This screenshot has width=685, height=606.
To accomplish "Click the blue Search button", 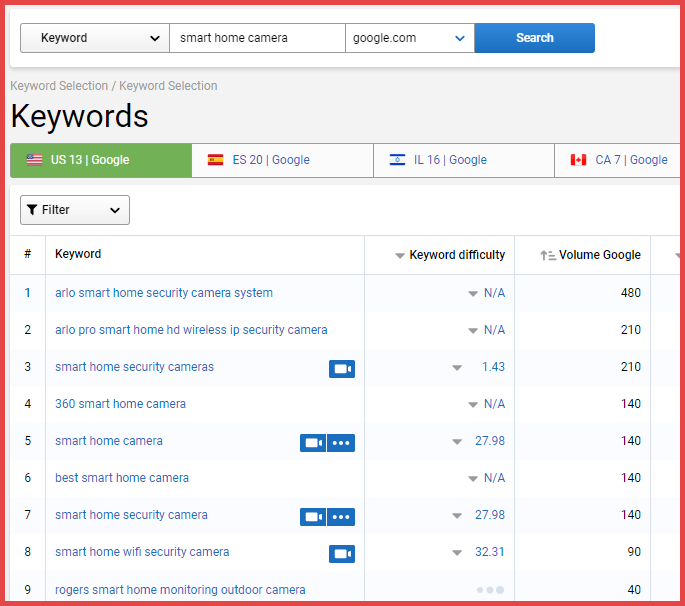I will [534, 38].
